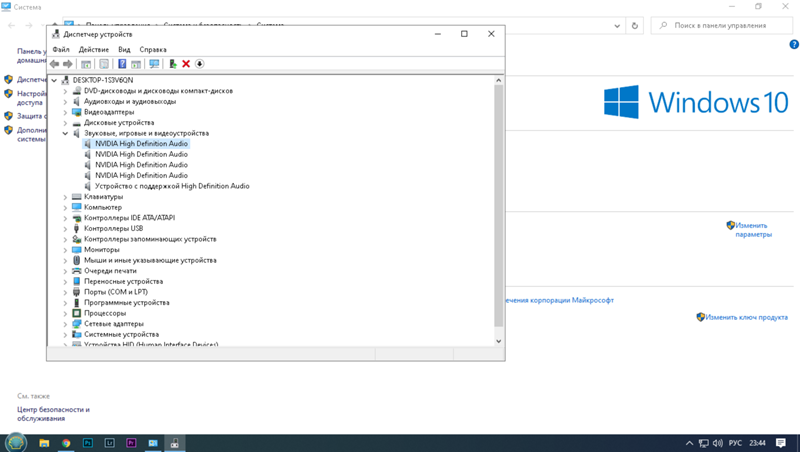Image resolution: width=800 pixels, height=452 pixels.
Task: Click the shell Start button on taskbar
Action: (15, 442)
